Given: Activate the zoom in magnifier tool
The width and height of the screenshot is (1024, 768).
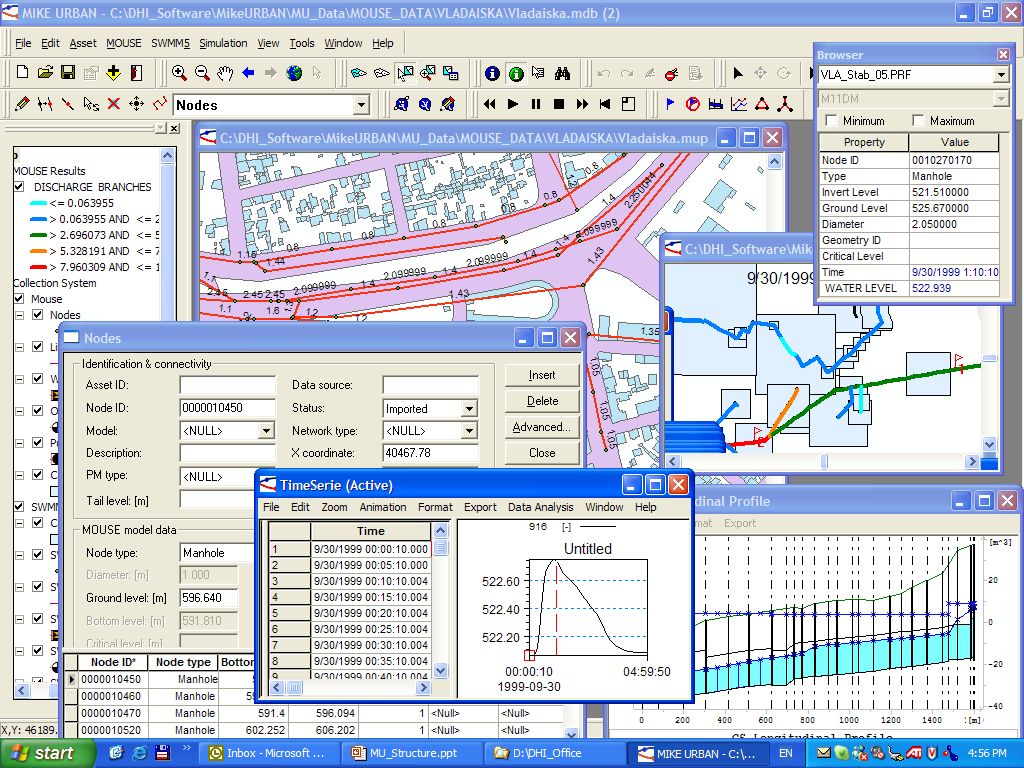Looking at the screenshot, I should [179, 72].
